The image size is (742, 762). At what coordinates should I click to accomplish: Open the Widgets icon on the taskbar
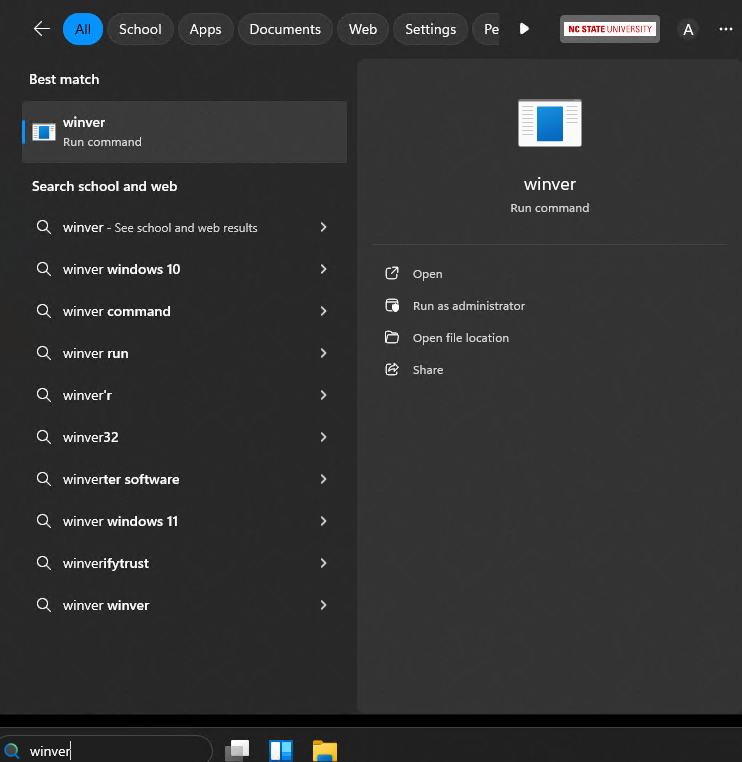click(x=281, y=750)
